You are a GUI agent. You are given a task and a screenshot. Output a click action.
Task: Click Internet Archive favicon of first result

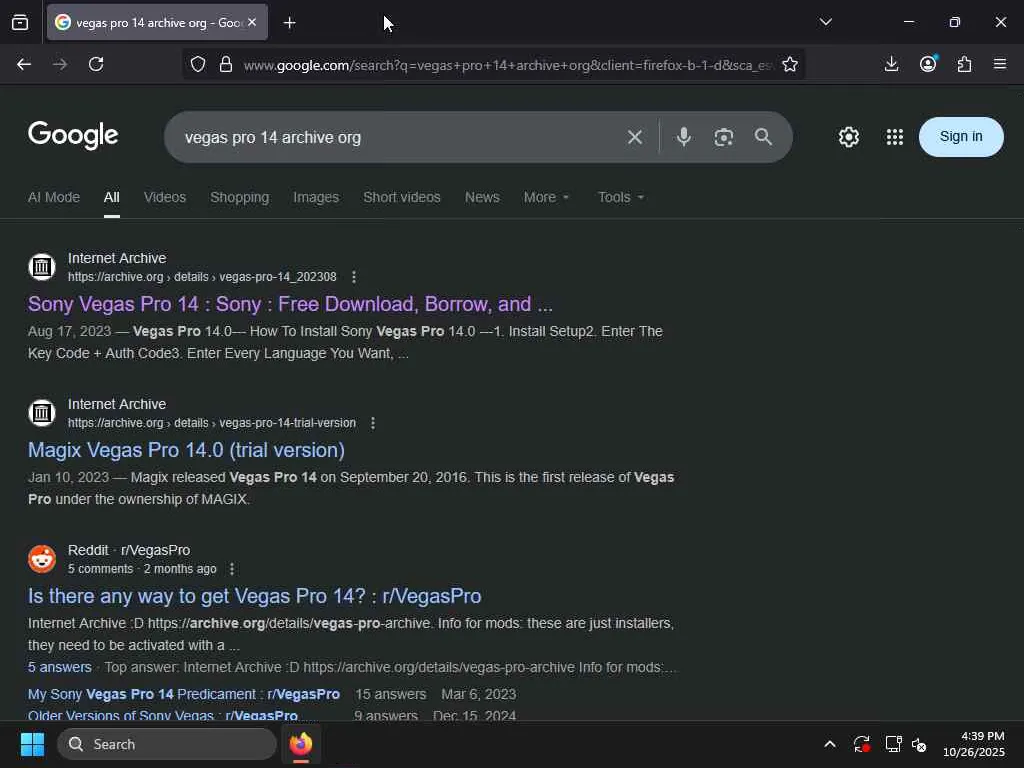pos(42,266)
